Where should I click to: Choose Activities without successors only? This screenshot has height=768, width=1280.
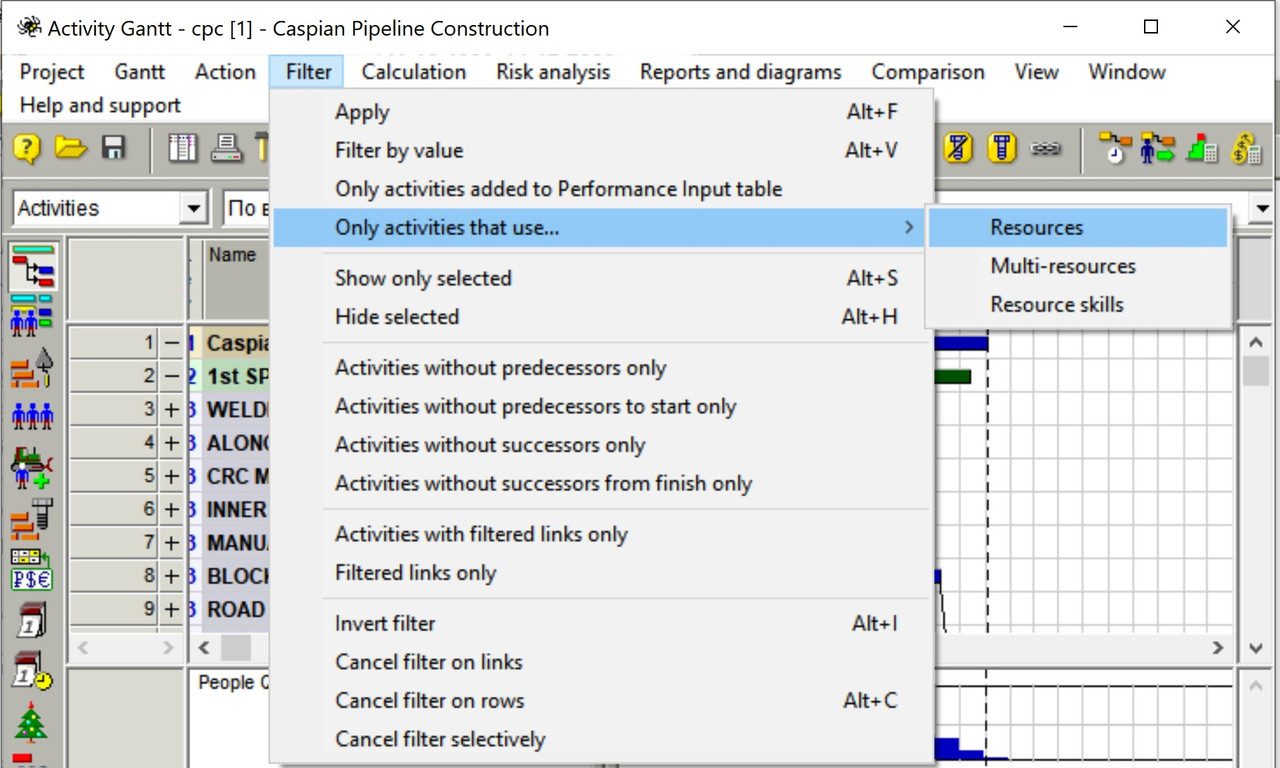click(602, 445)
